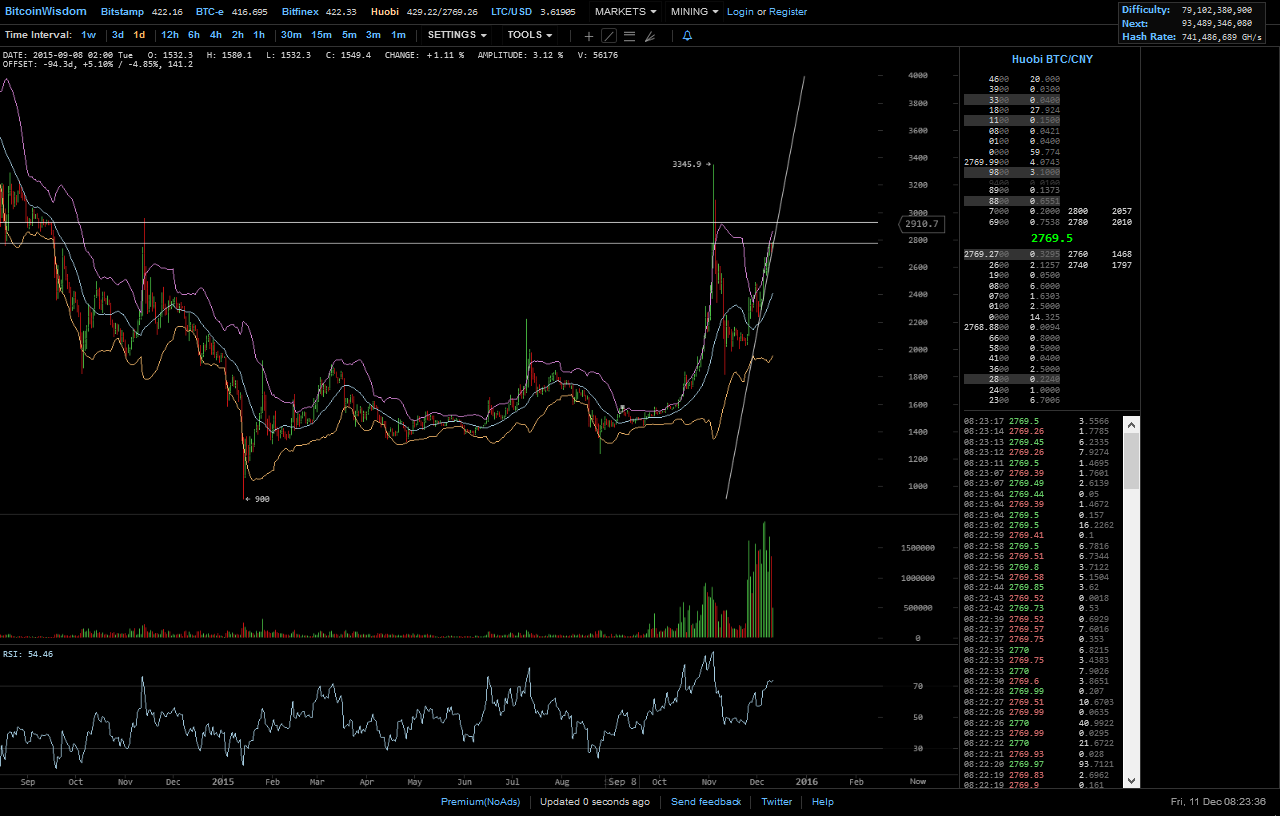Click the price alert bell icon
The height and width of the screenshot is (816, 1280).
685,36
